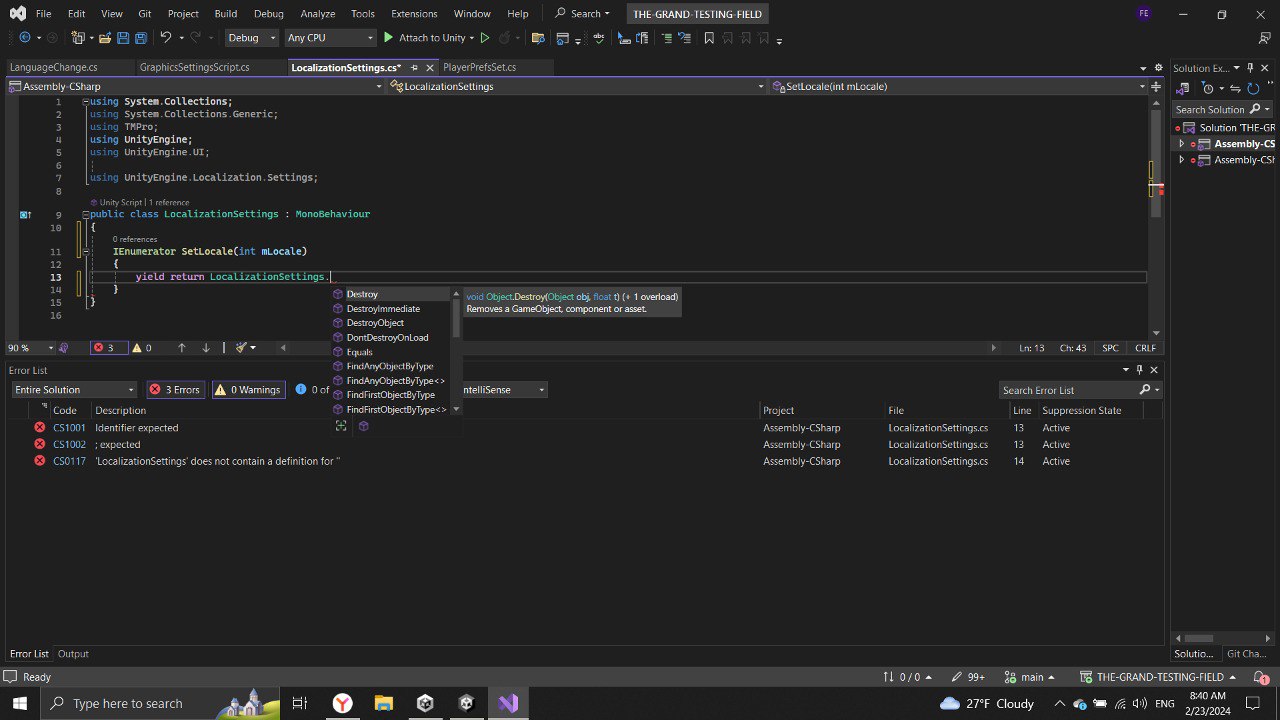Open the Git menu

(144, 13)
